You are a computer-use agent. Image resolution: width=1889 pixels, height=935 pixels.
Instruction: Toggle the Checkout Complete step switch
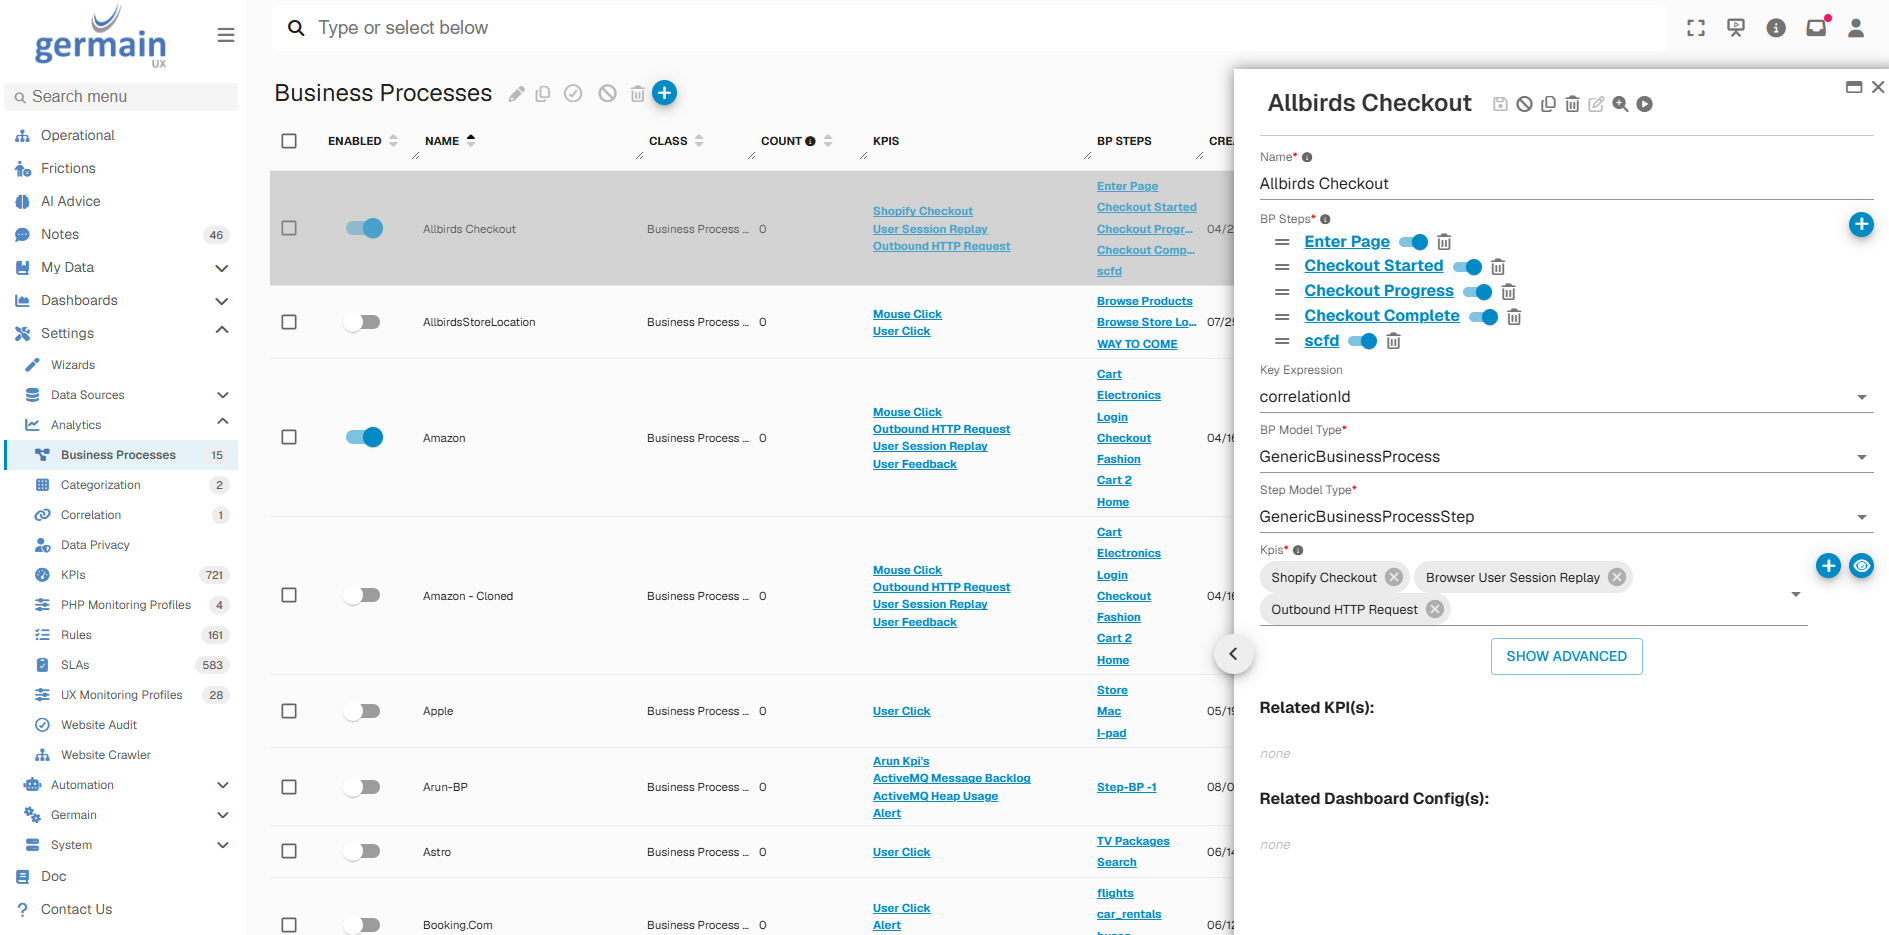pyautogui.click(x=1483, y=317)
